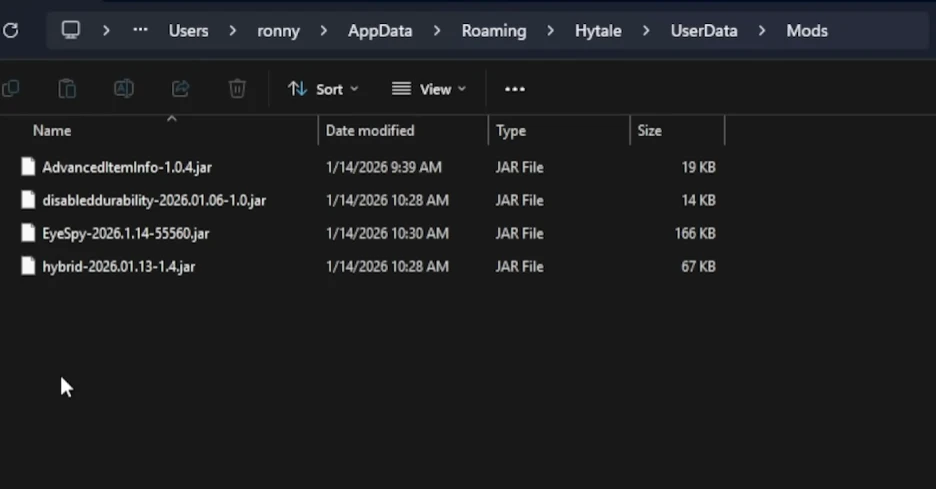Click the Paste clipboard icon
Screen dimensions: 936x489
click(x=67, y=89)
